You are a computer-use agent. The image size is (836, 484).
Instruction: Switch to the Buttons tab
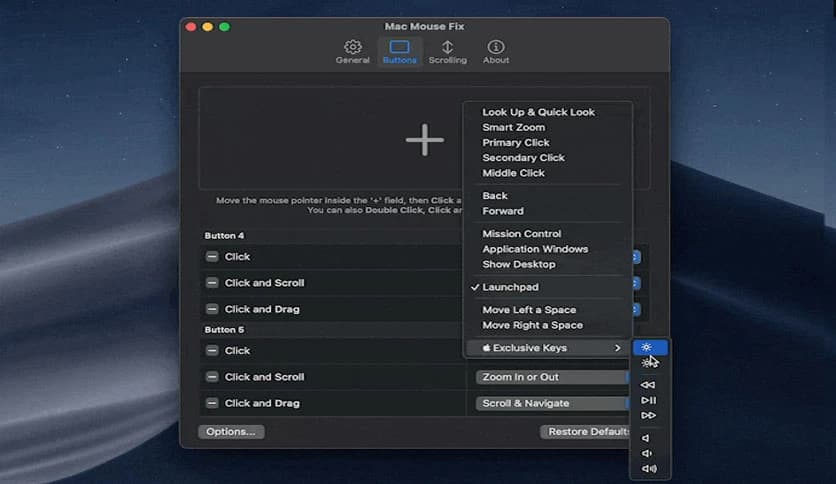(x=399, y=52)
